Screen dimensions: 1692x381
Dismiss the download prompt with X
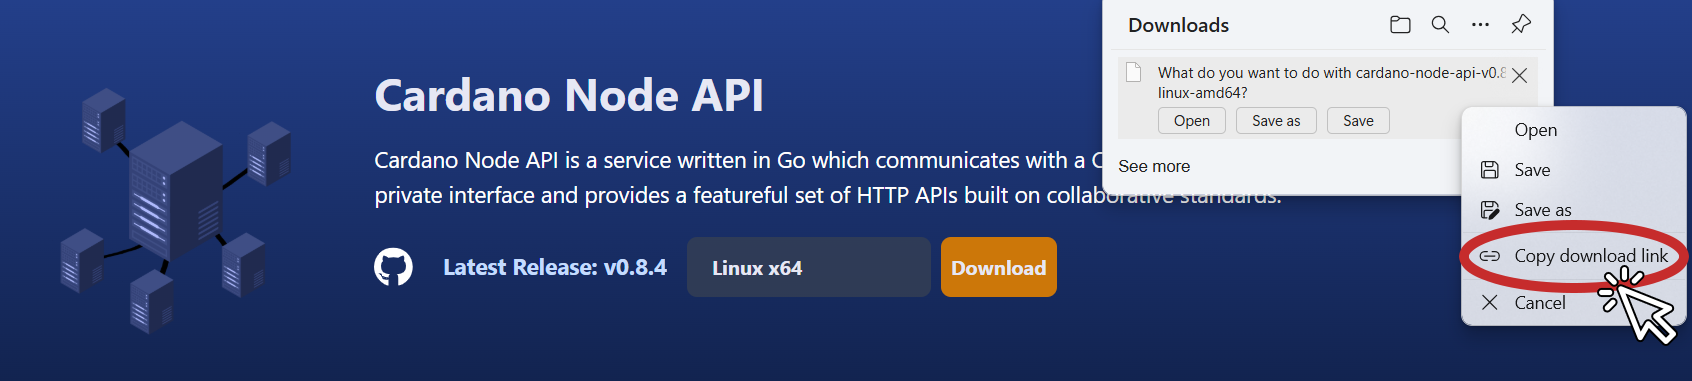point(1519,75)
